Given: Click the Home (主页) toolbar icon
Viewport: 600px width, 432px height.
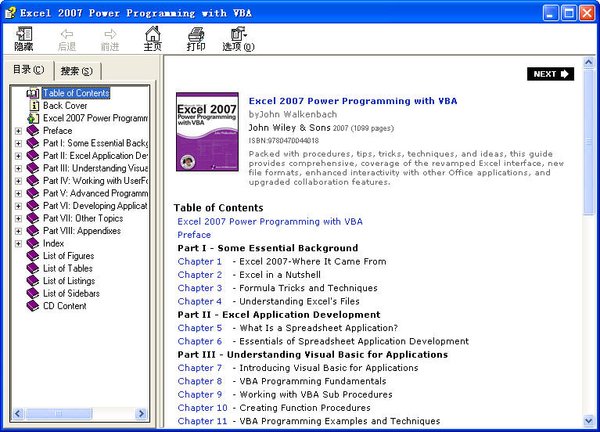Looking at the screenshot, I should coord(152,39).
